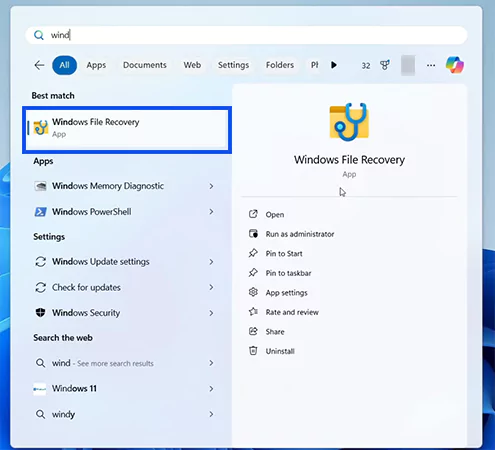Select the Windows Memory Diagnostic result

pyautogui.click(x=124, y=186)
